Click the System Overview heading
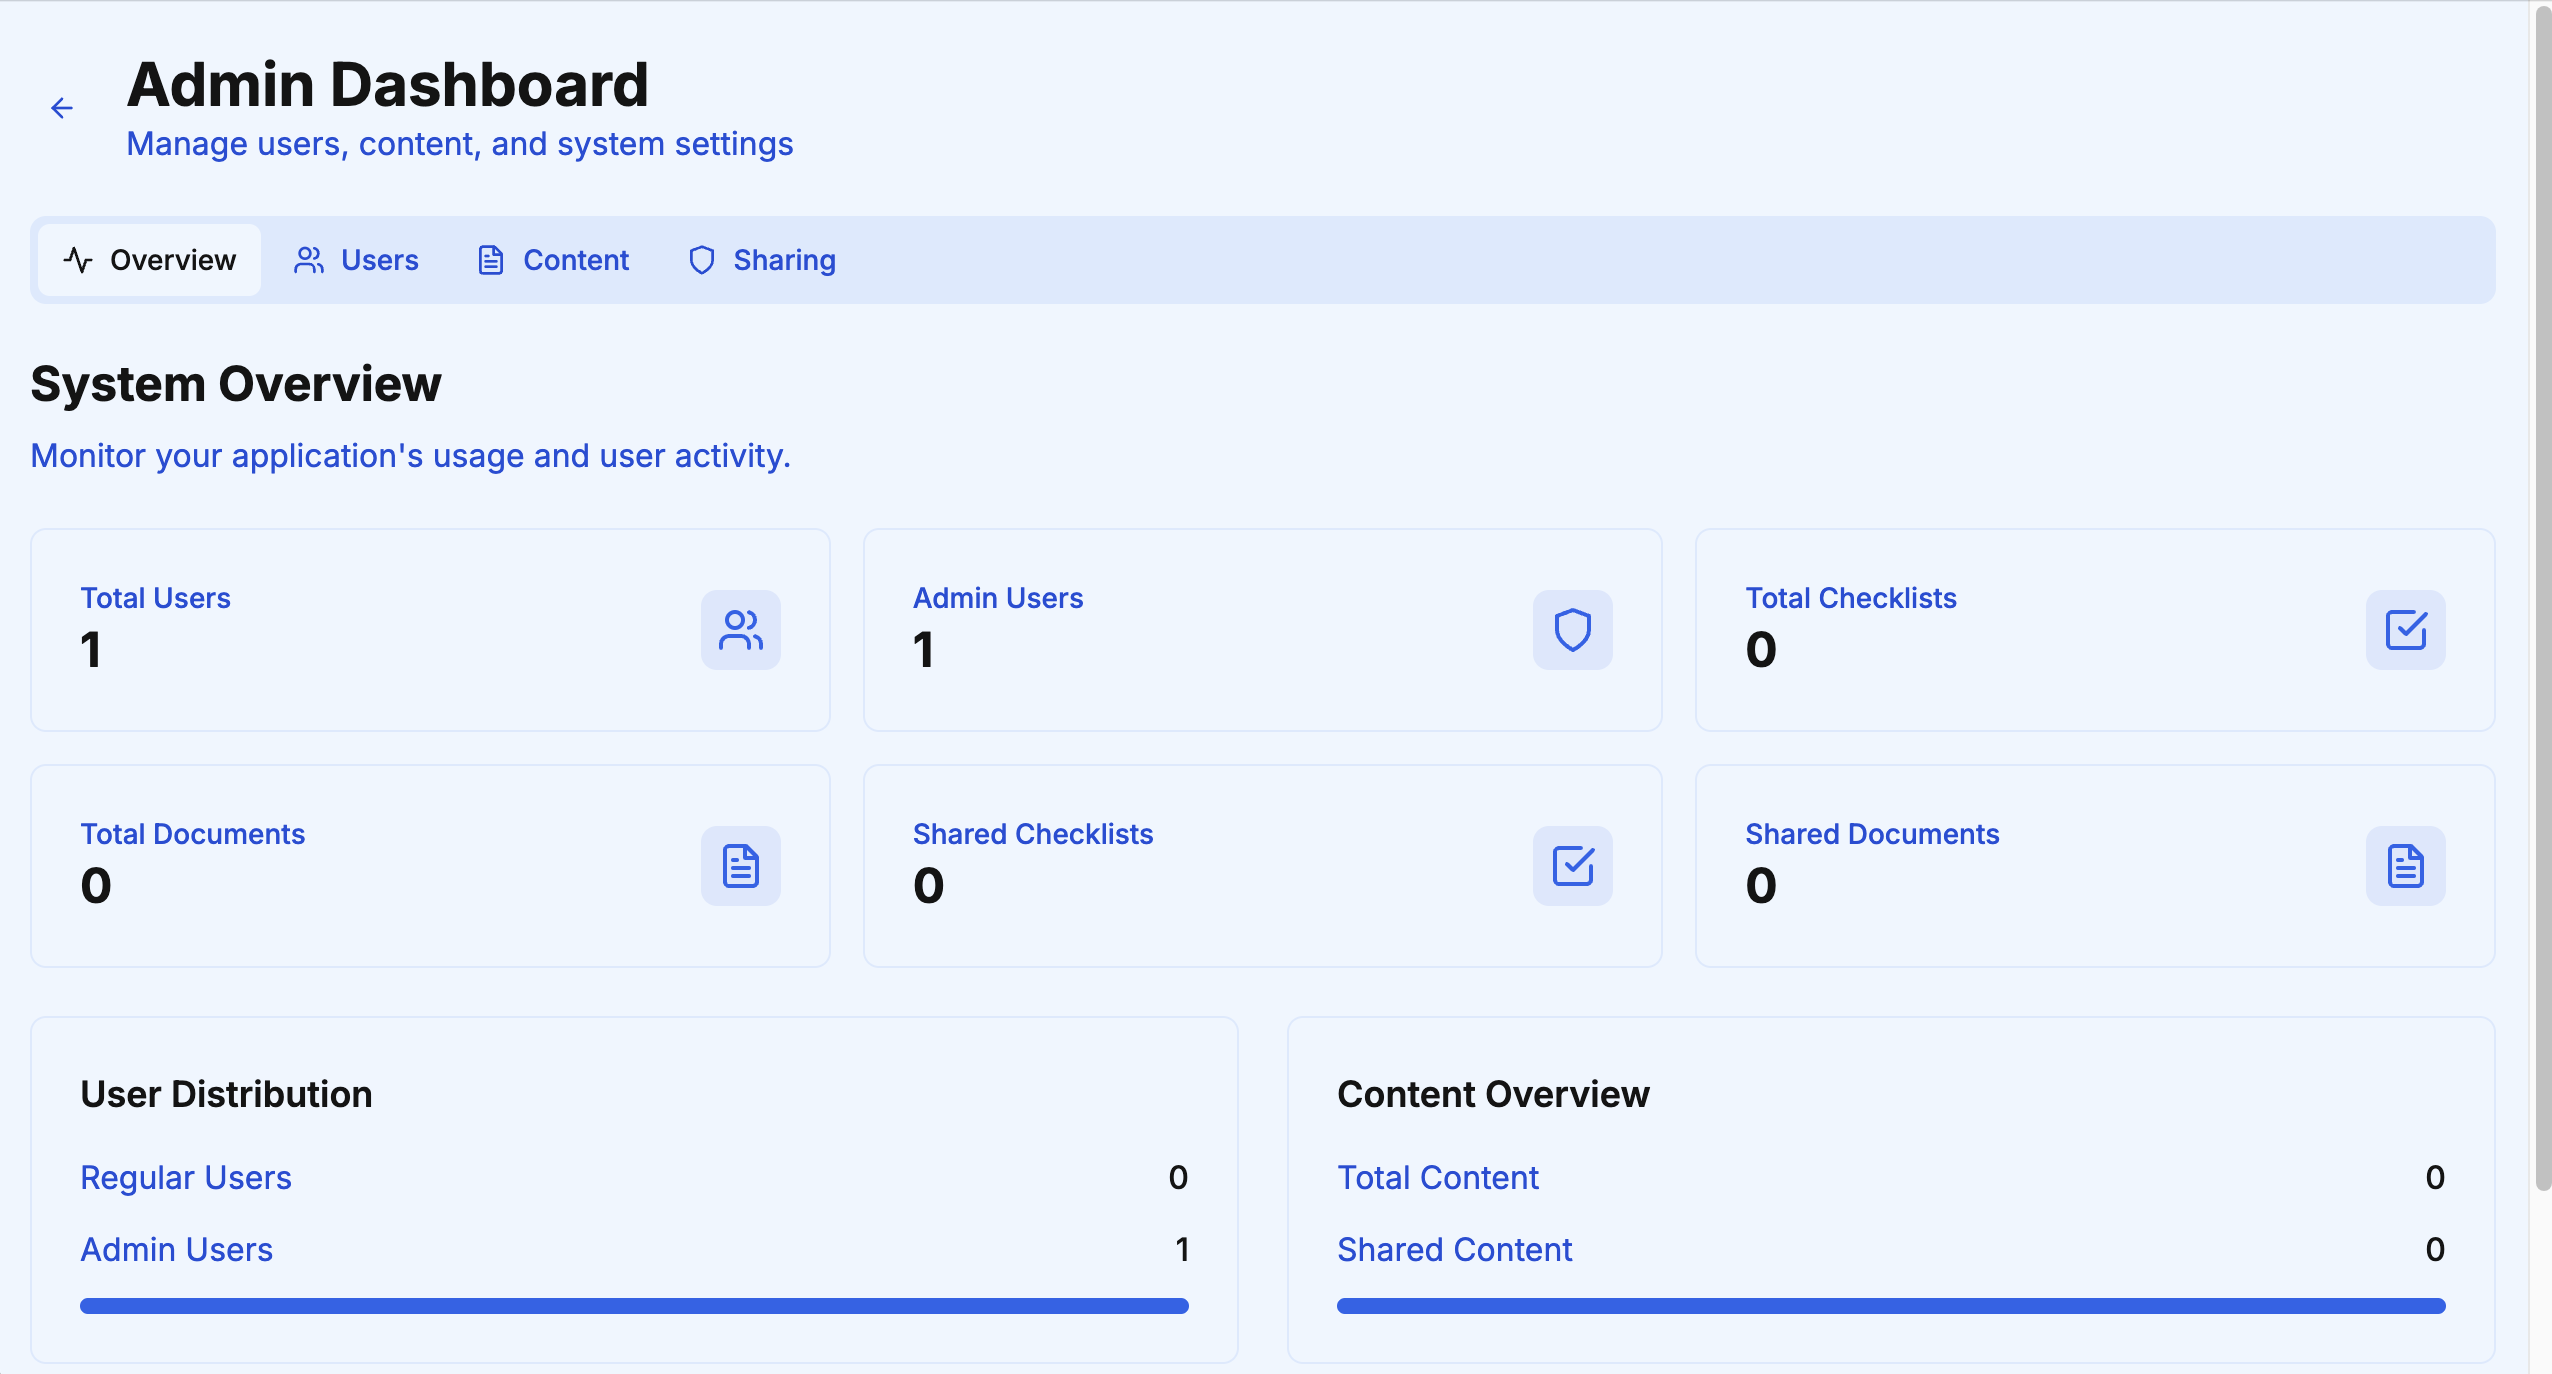Viewport: 2552px width, 1374px height. pyautogui.click(x=236, y=384)
